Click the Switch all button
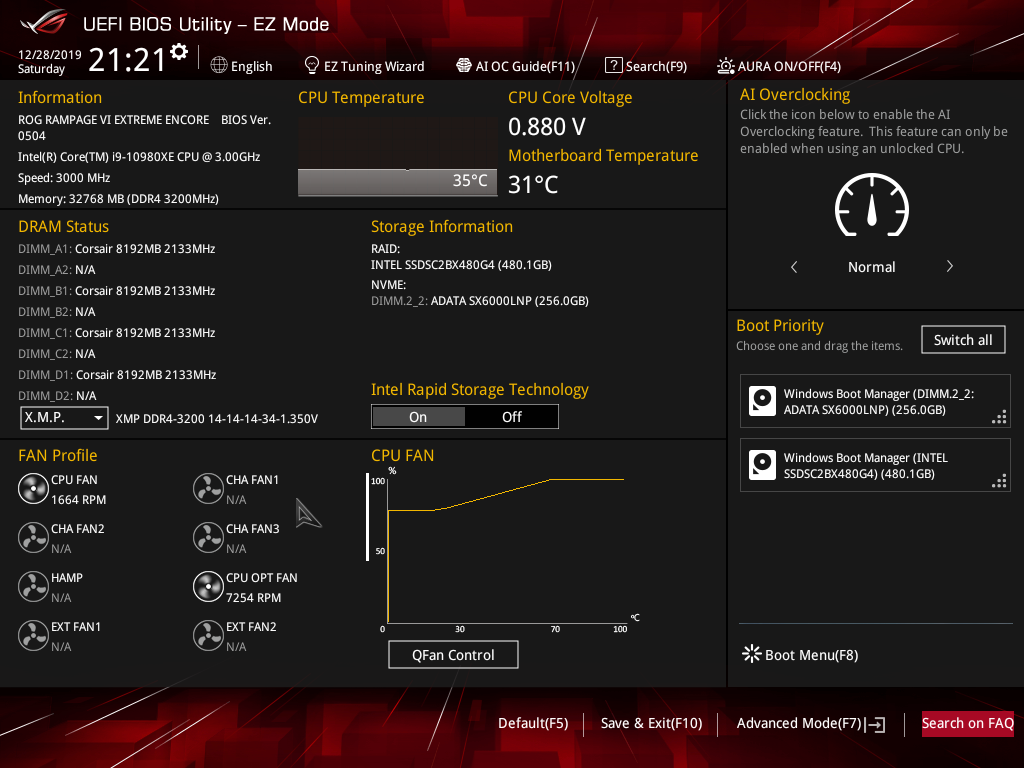 coord(963,340)
